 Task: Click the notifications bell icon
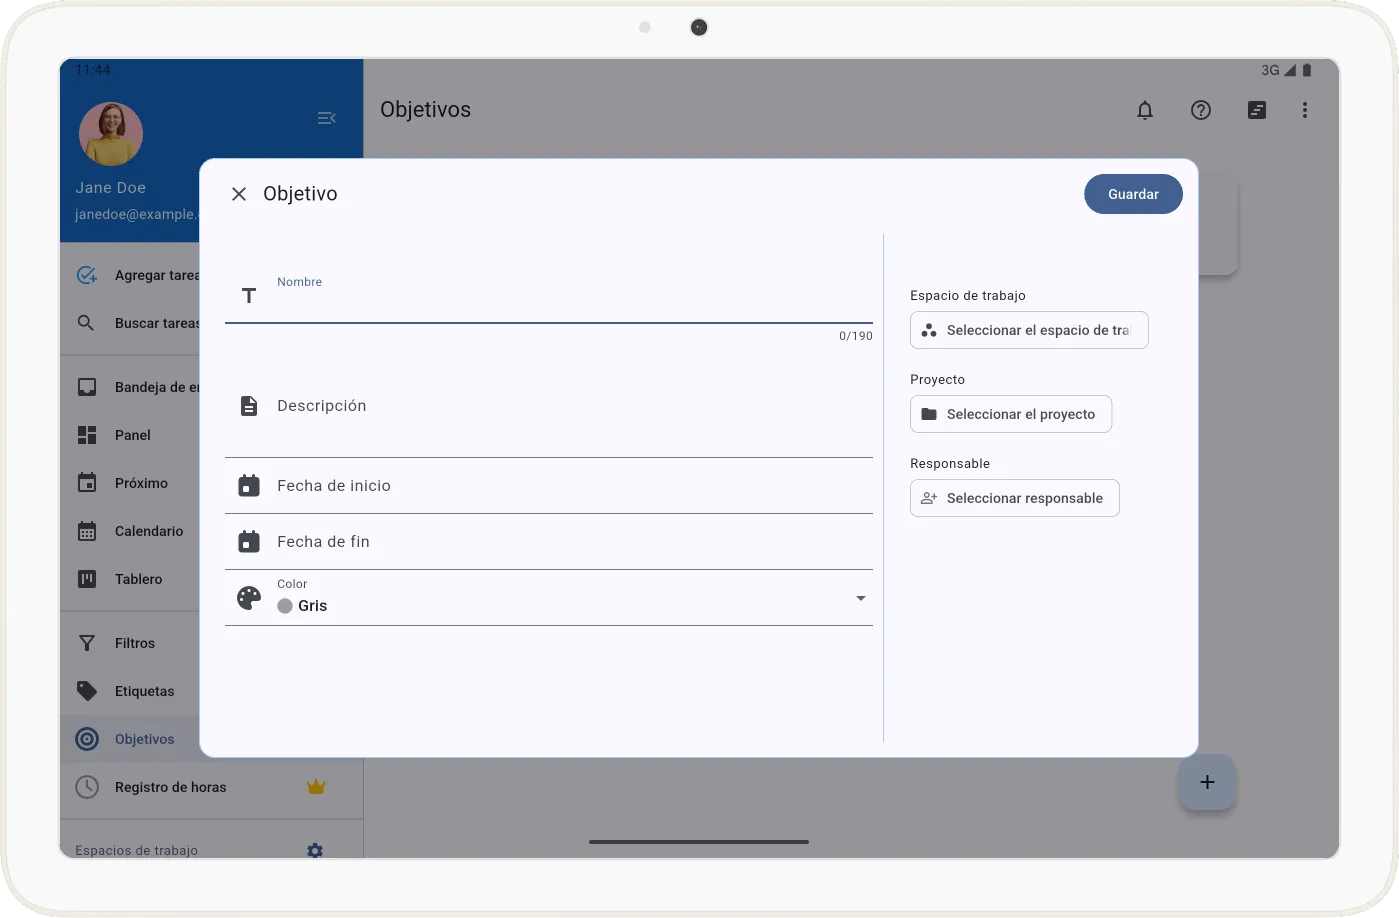[1145, 110]
